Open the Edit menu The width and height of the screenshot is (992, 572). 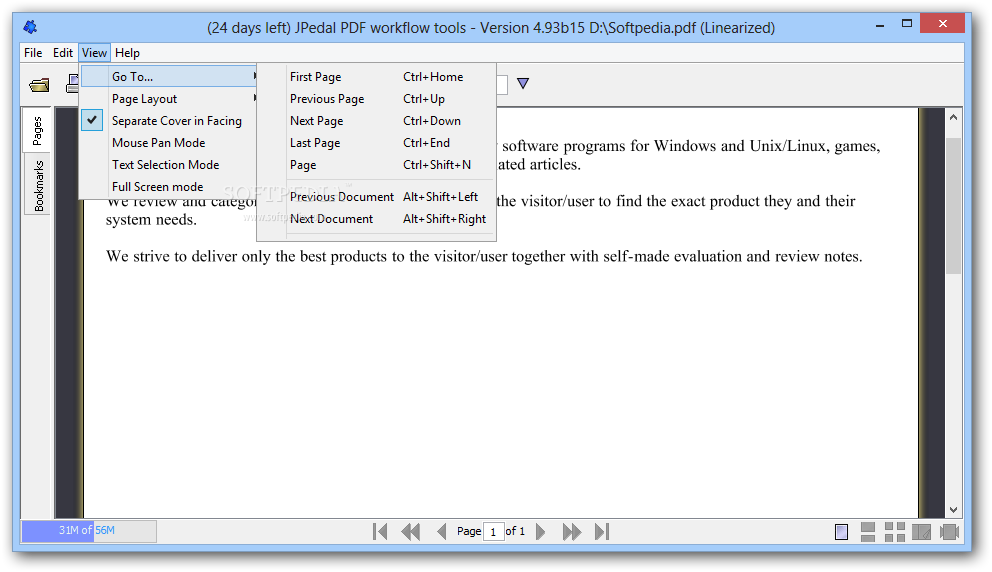(63, 53)
